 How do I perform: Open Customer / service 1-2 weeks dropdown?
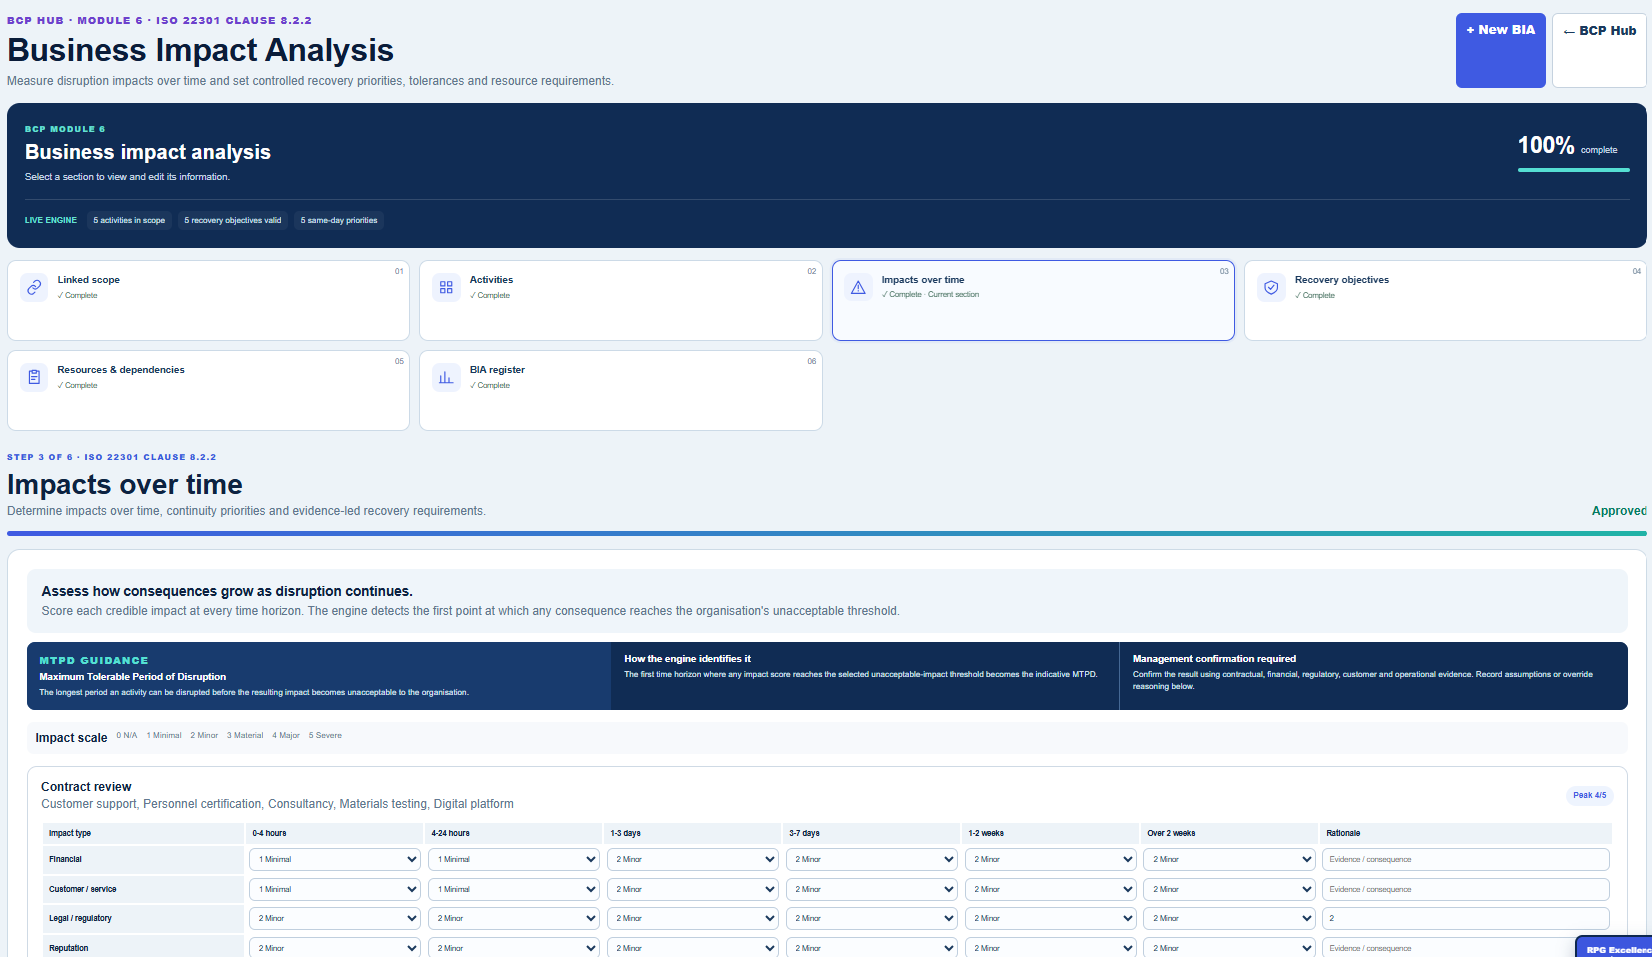coord(1051,889)
